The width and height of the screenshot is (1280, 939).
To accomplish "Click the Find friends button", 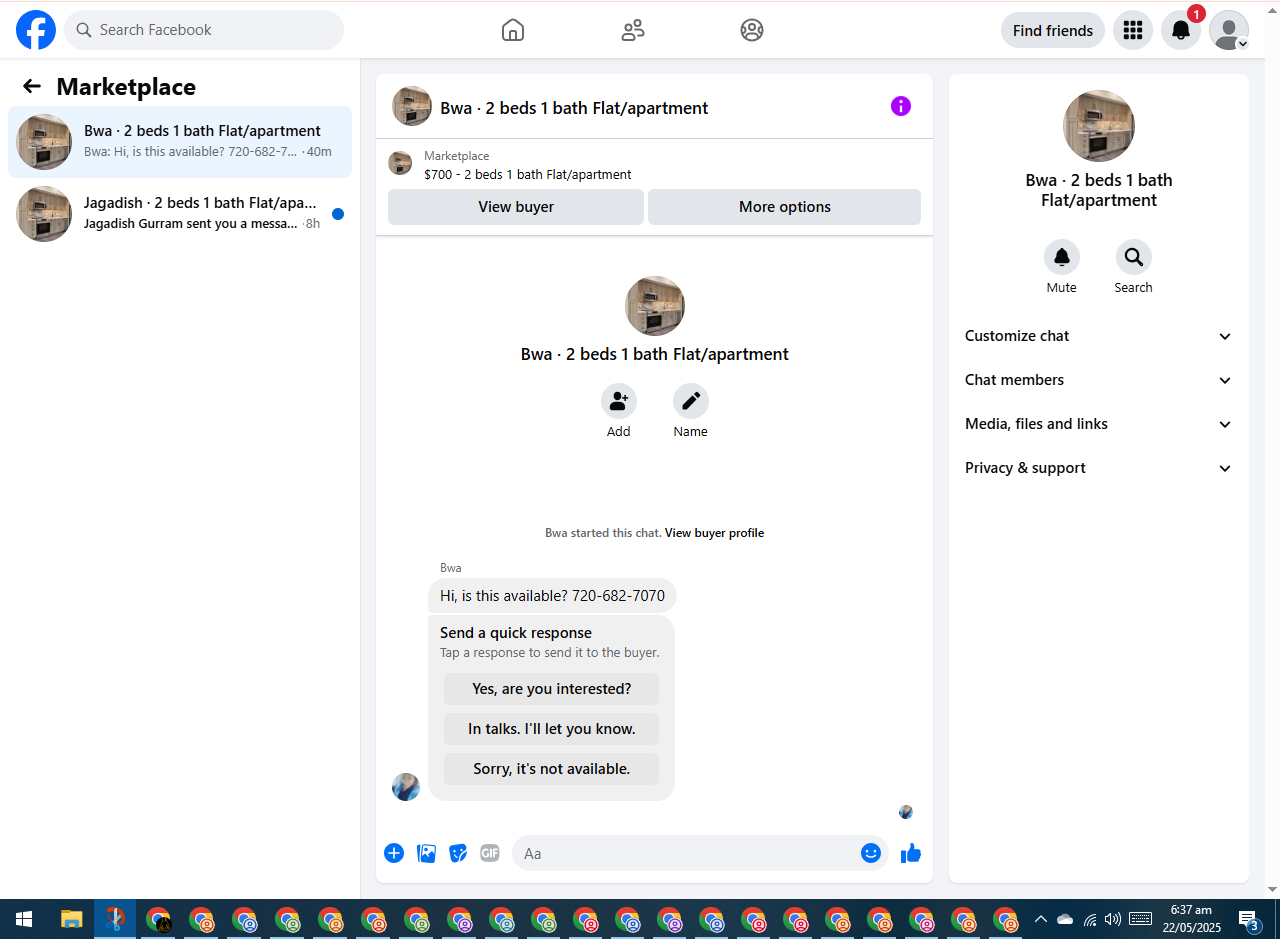I will coord(1052,30).
